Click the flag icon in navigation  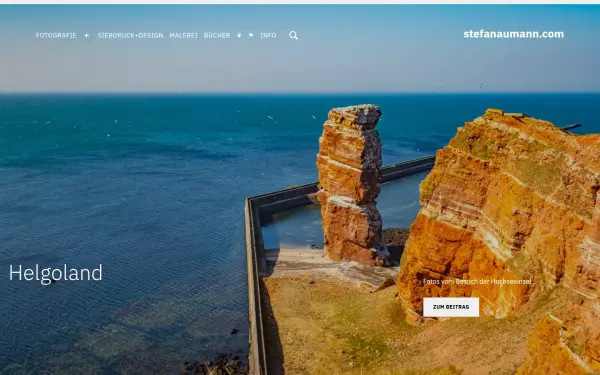[x=251, y=35]
